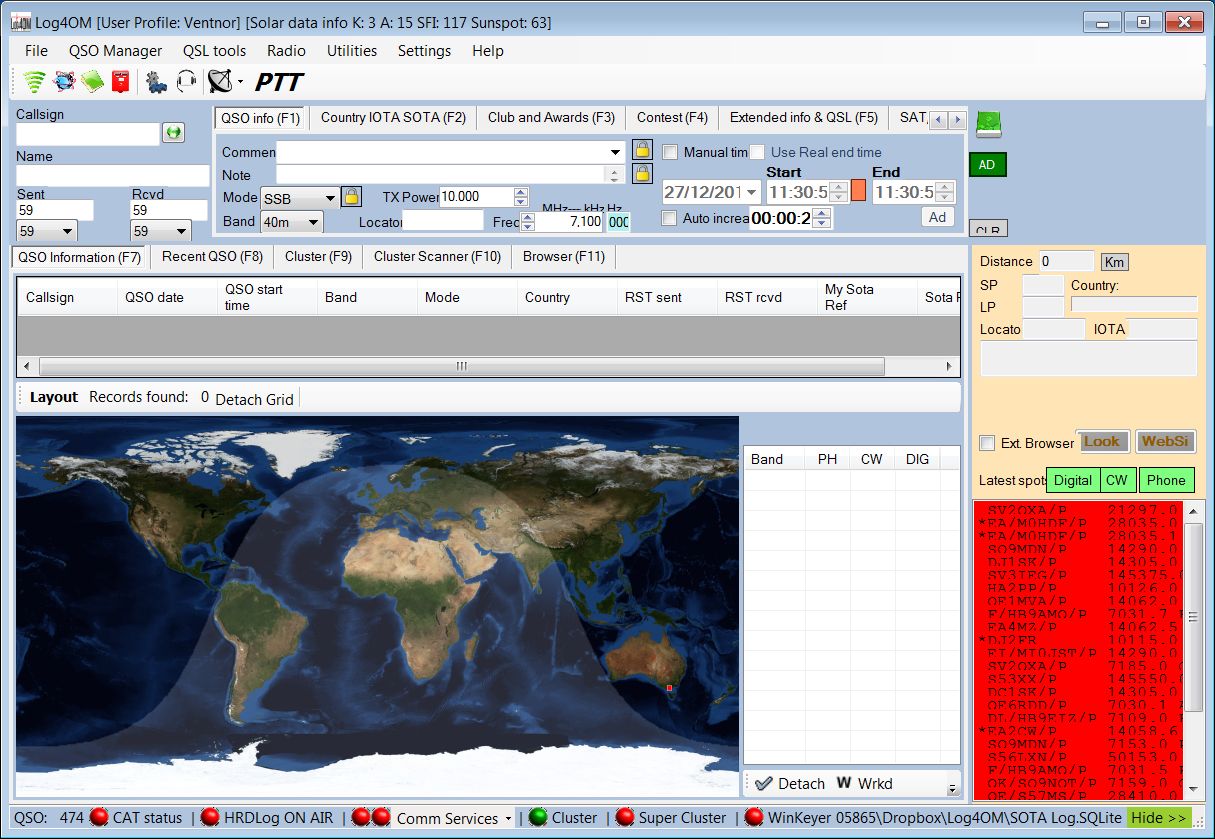Click the Look lookup button
Image resolution: width=1215 pixels, height=839 pixels.
click(x=1102, y=442)
